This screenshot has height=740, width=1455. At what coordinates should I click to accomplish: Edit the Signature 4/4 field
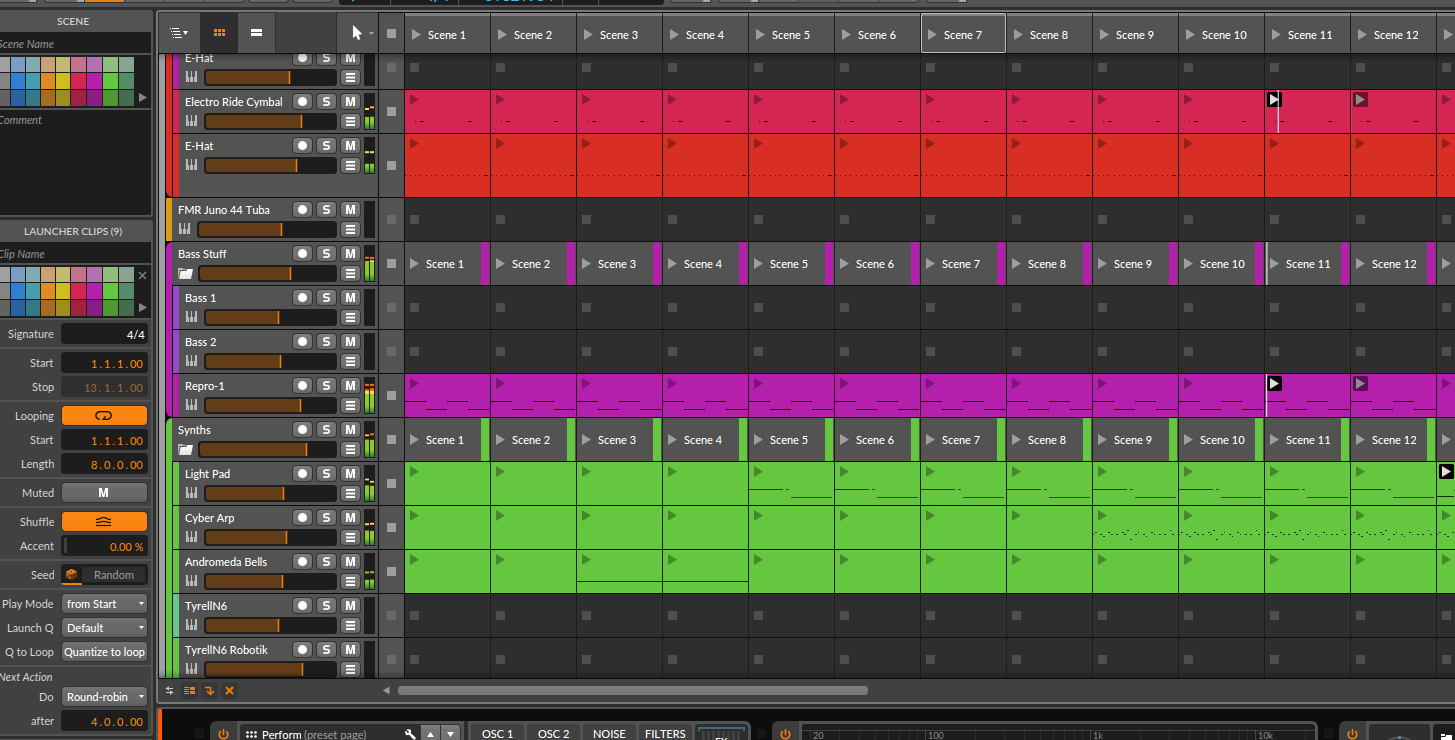point(104,334)
